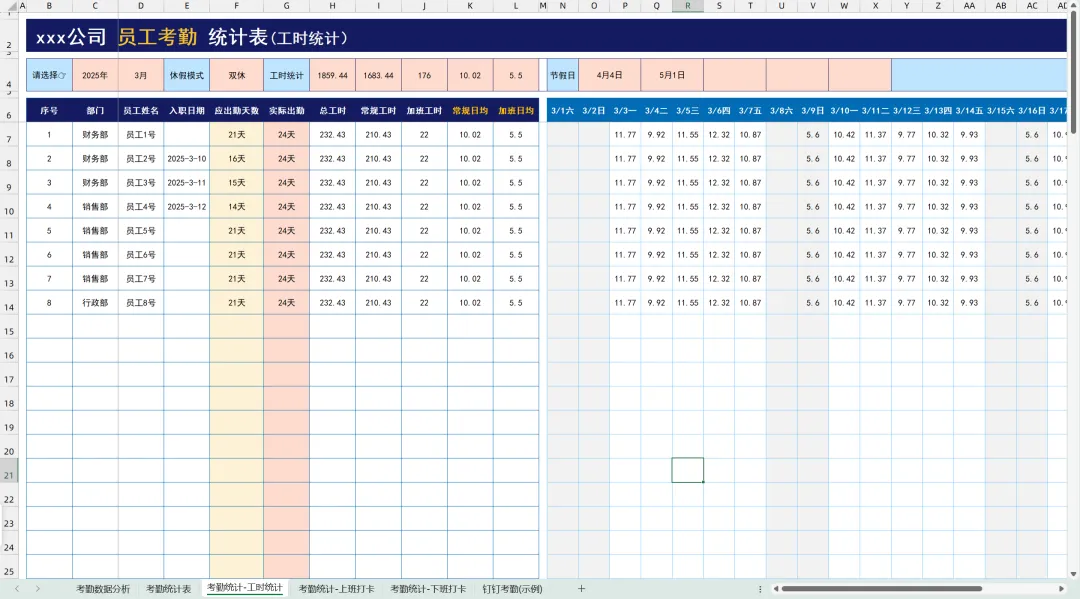Click the 请选择 label cell
The height and width of the screenshot is (599, 1080).
click(49, 75)
